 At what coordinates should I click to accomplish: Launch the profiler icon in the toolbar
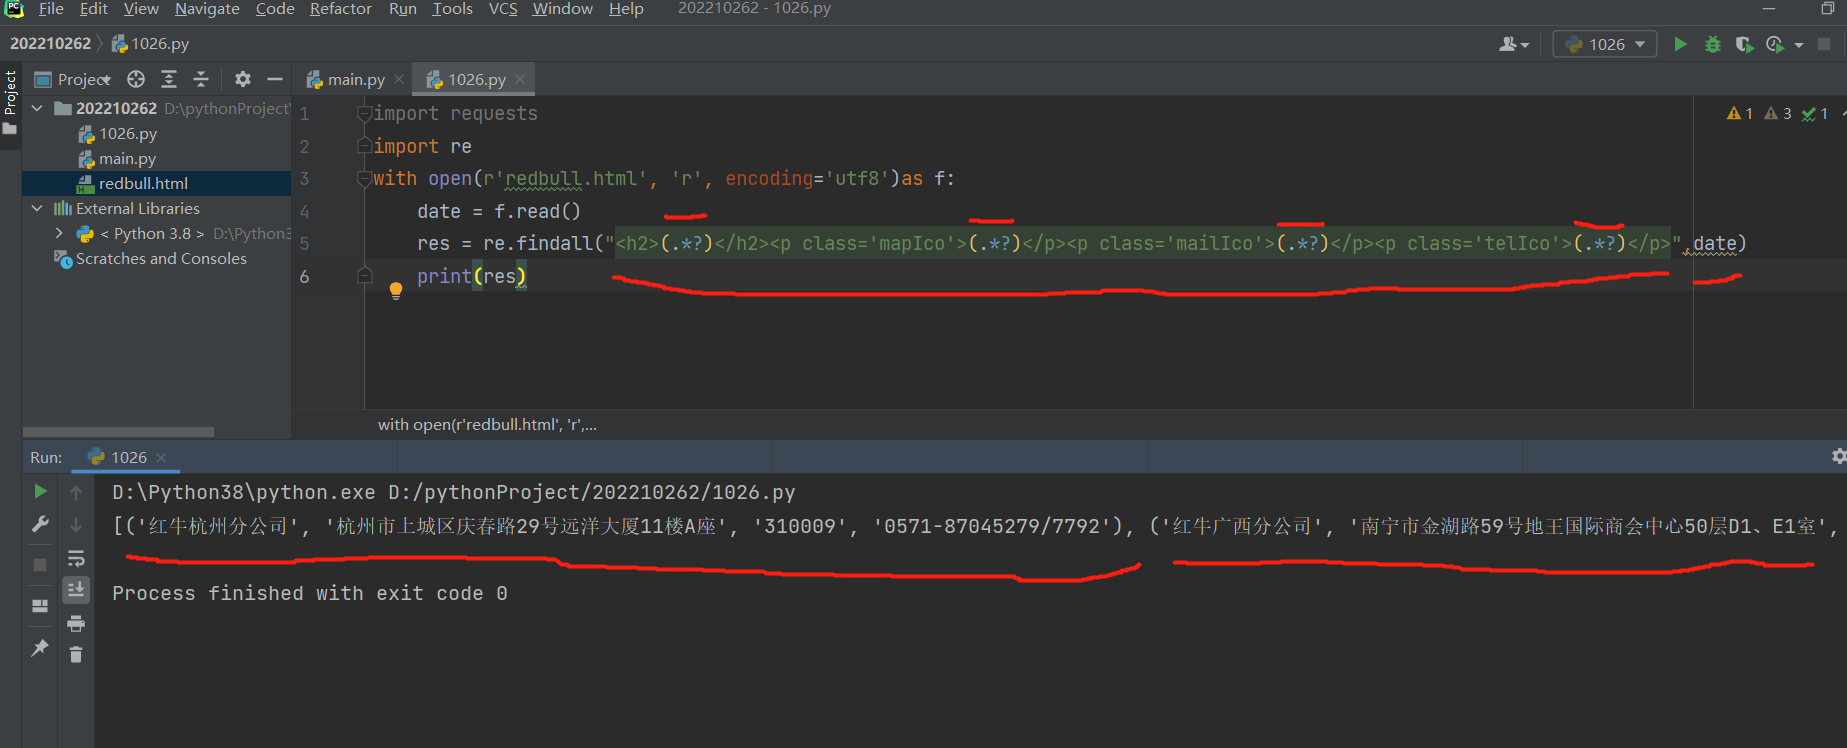click(1776, 44)
